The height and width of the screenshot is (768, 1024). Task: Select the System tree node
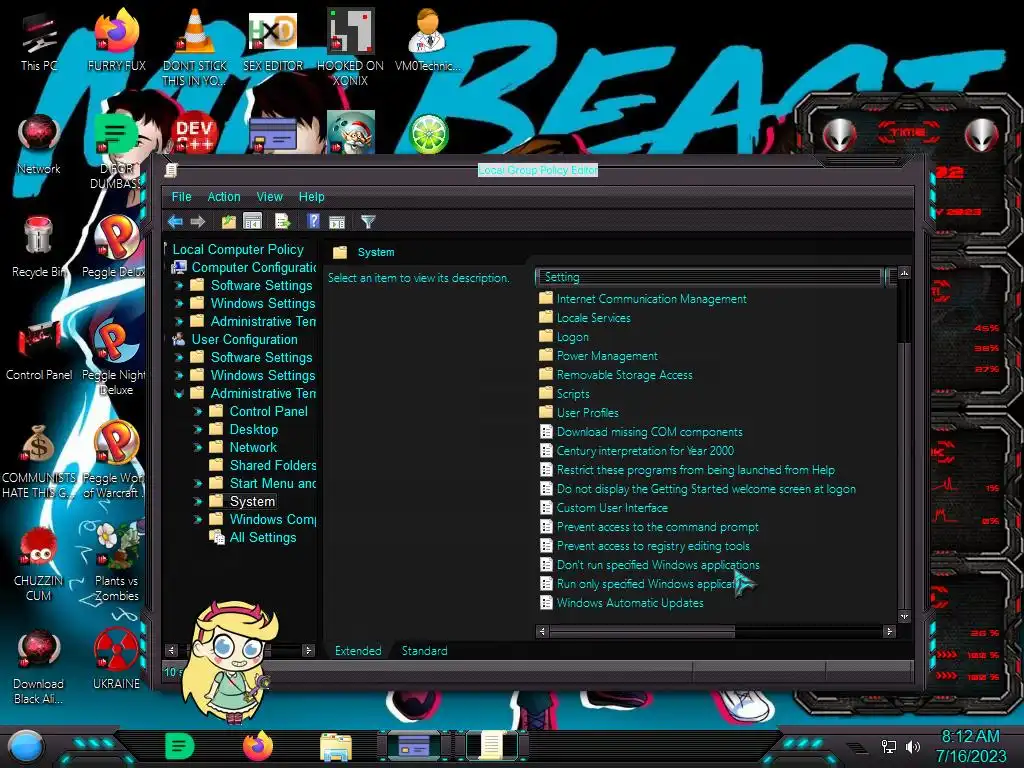coord(252,502)
